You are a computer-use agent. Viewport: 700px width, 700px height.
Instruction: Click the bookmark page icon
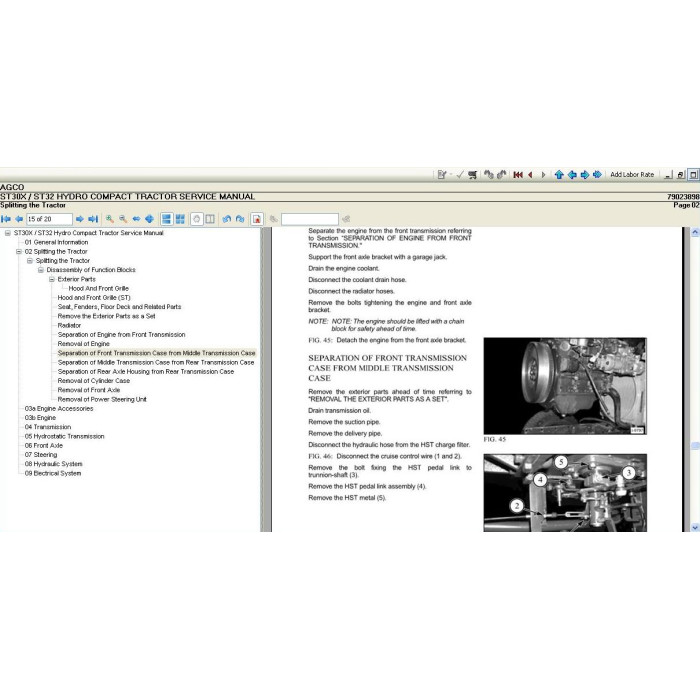tap(257, 219)
